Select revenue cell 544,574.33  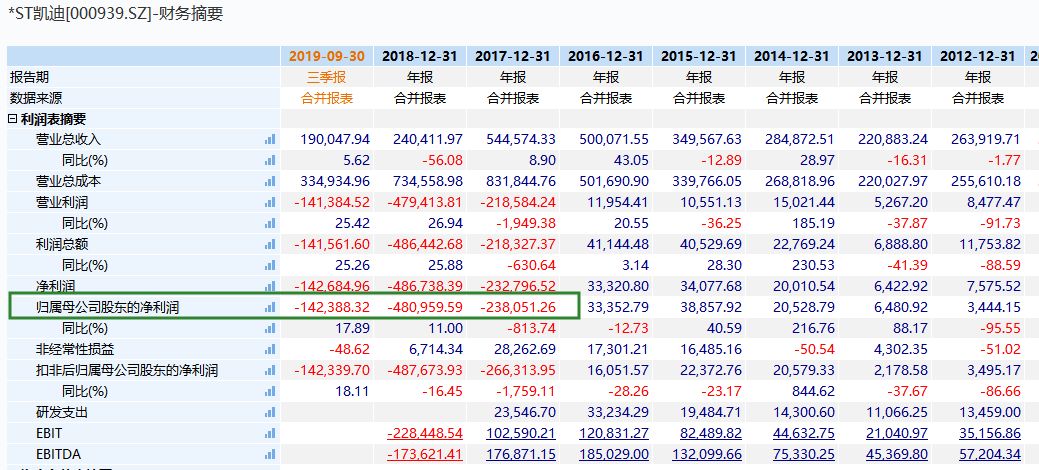coord(521,139)
